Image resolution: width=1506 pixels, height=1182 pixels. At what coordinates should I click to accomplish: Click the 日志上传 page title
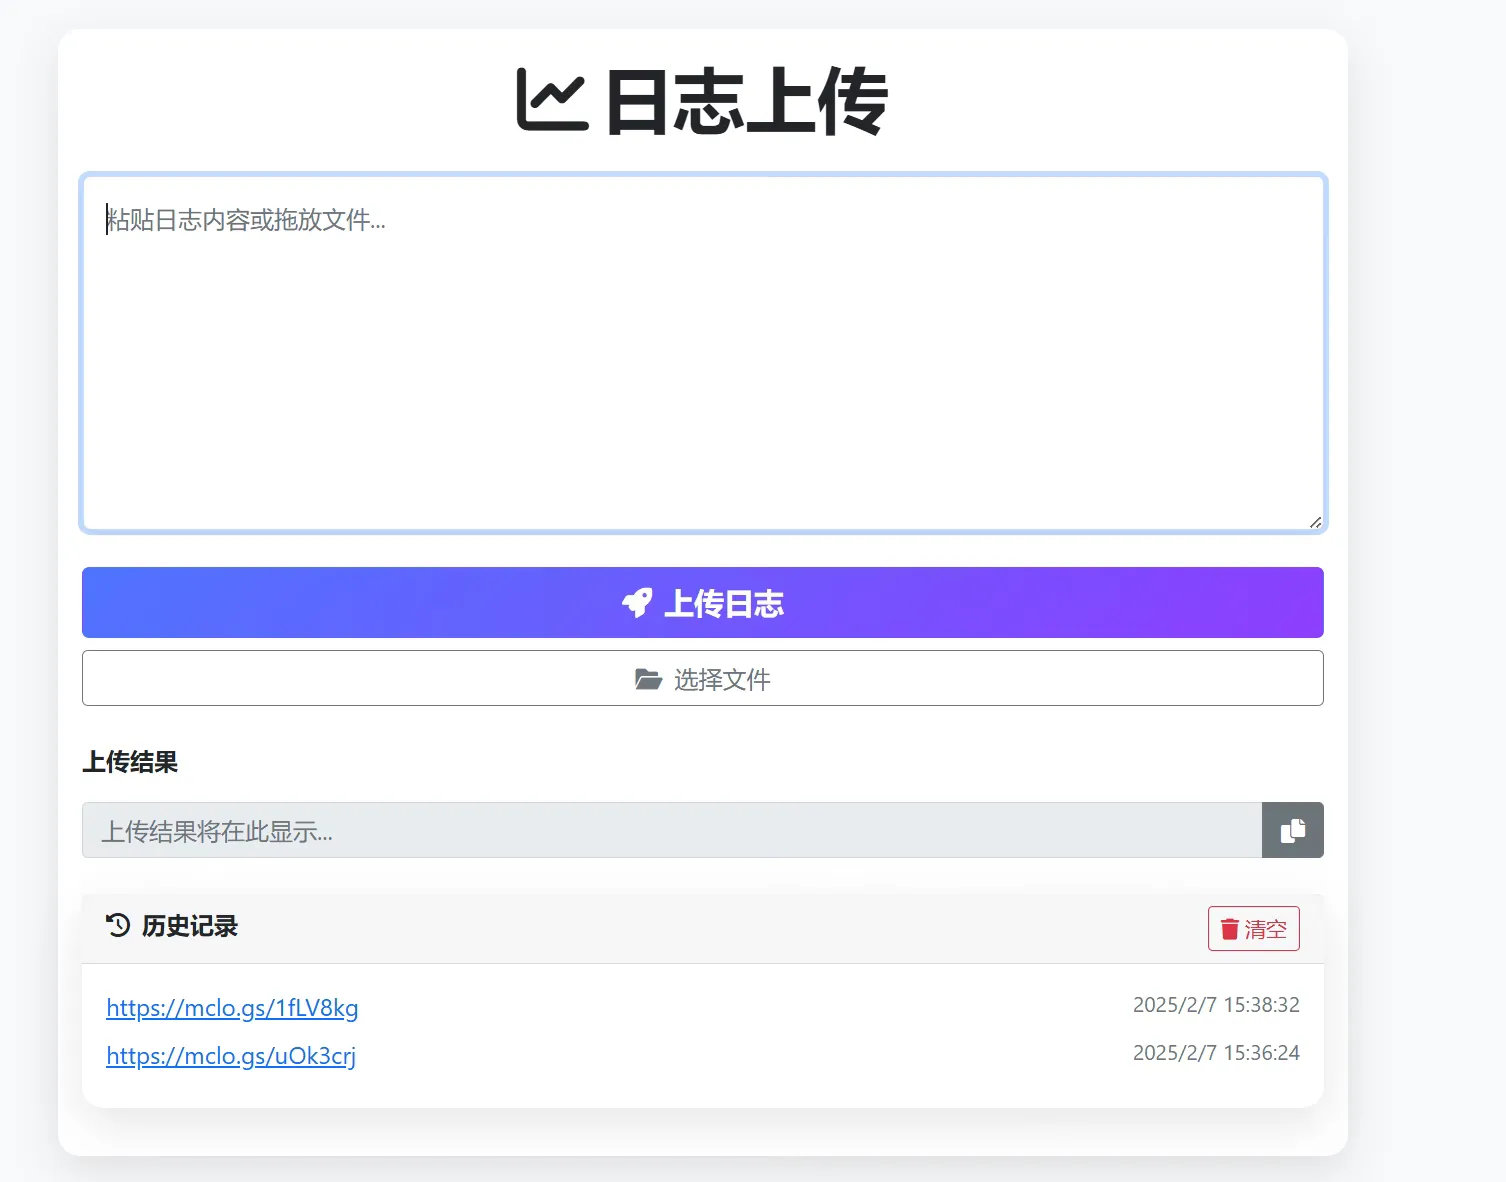point(746,102)
